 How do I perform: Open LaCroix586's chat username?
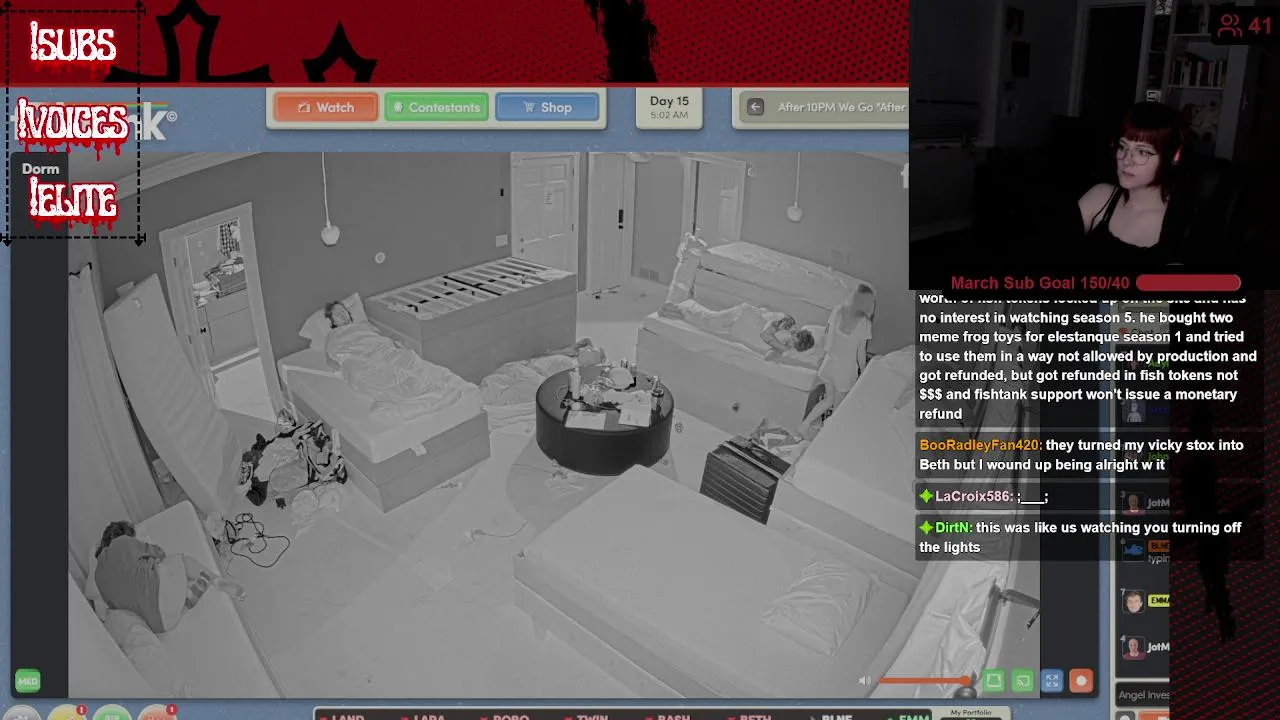coord(974,496)
